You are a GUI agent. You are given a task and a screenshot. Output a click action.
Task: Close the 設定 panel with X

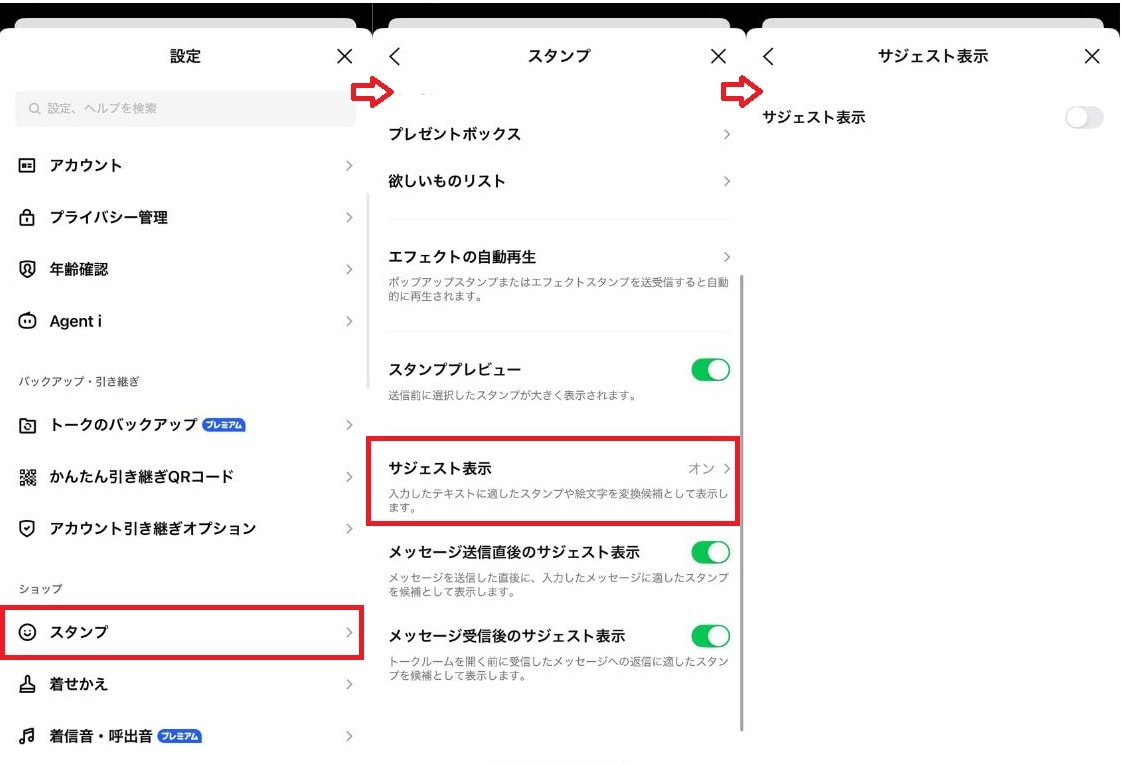[345, 56]
